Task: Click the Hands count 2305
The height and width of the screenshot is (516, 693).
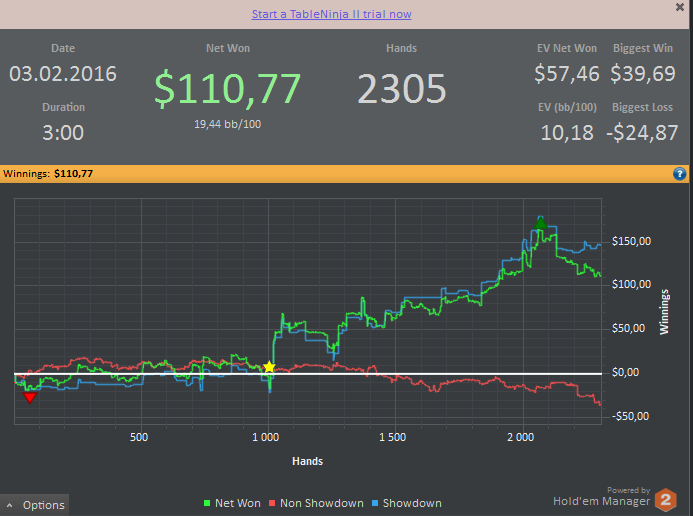Action: click(402, 89)
